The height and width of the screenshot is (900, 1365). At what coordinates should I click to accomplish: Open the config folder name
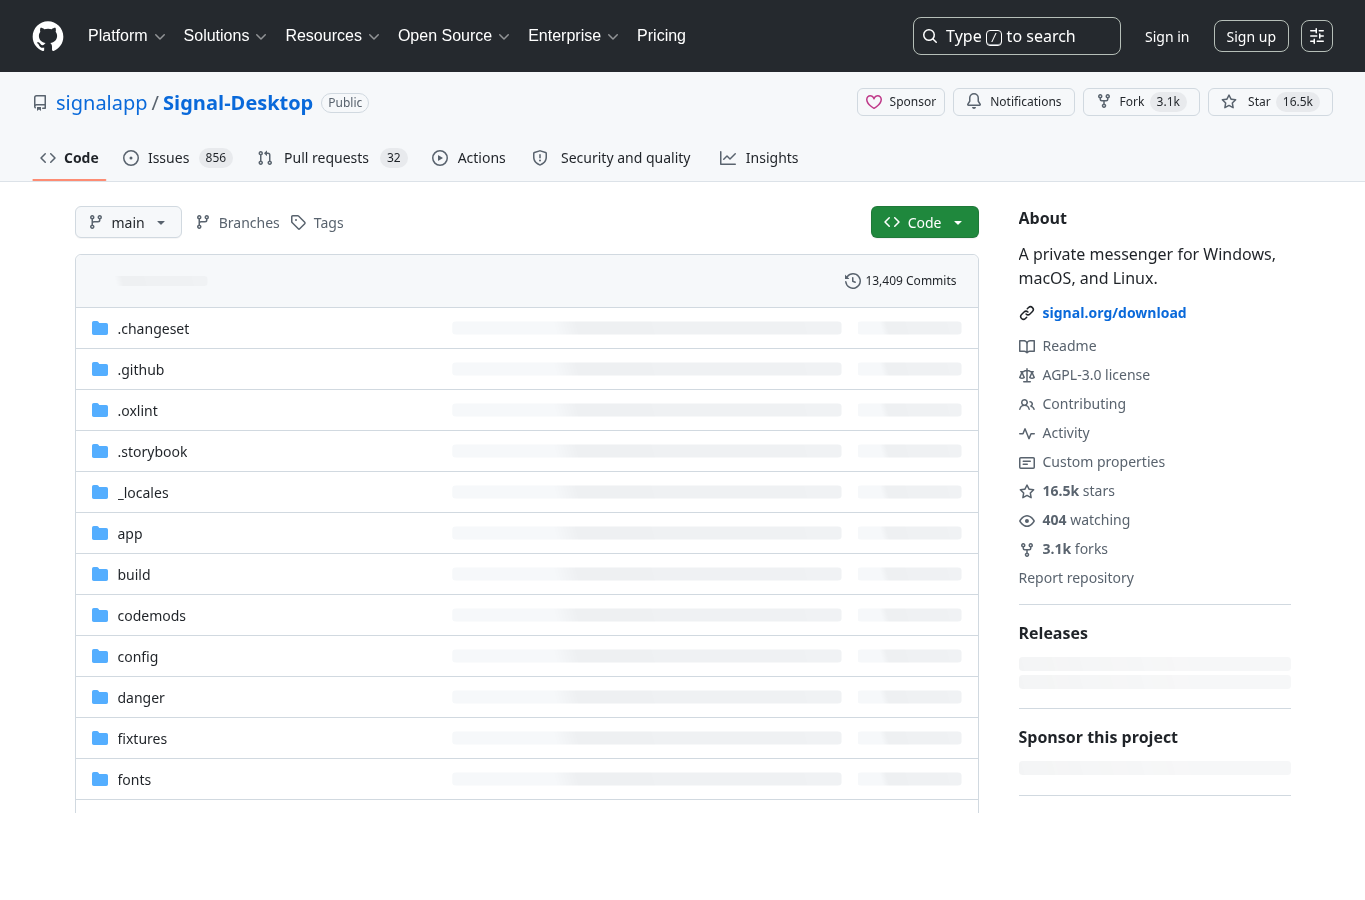tap(138, 657)
